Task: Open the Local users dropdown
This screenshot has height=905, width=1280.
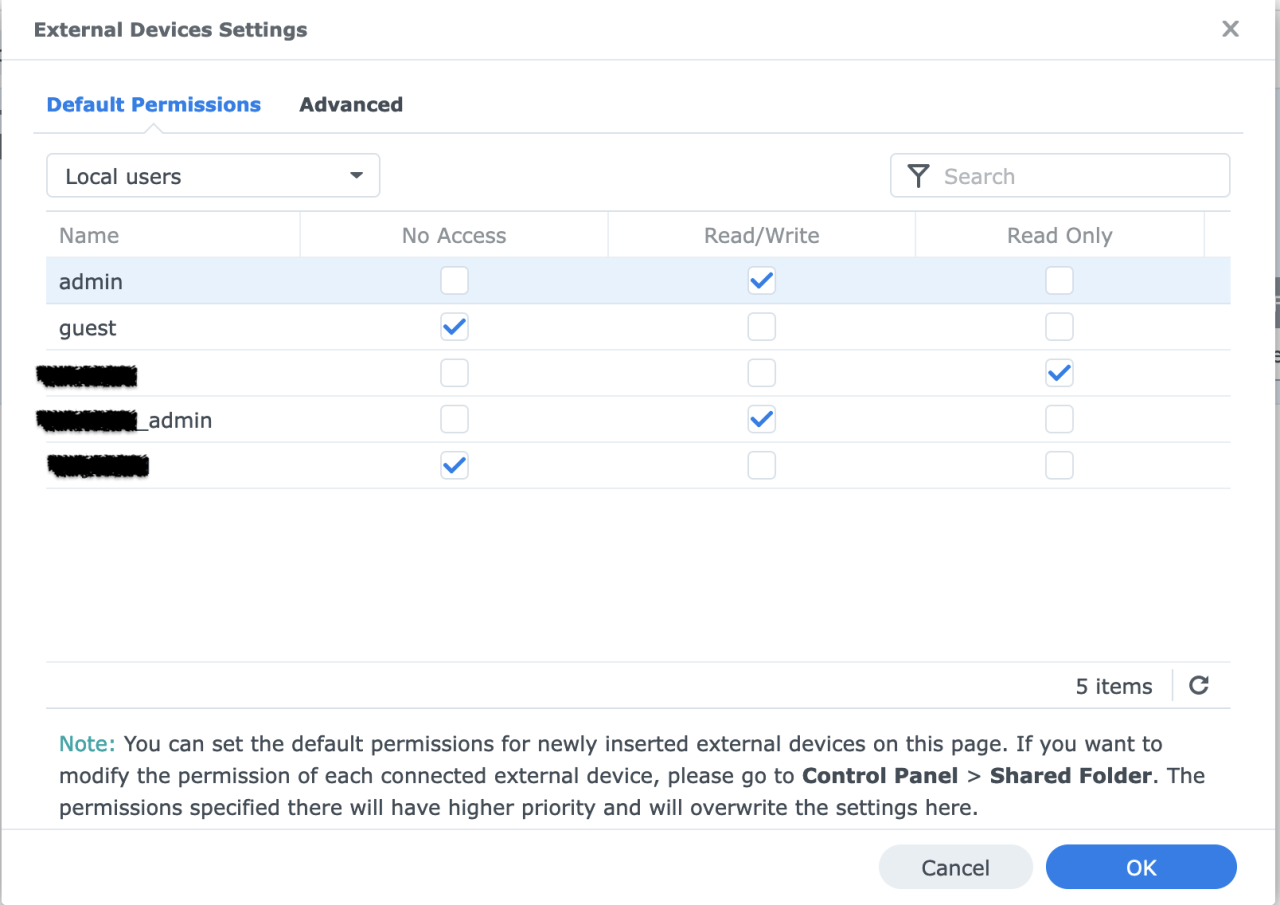Action: (x=213, y=176)
